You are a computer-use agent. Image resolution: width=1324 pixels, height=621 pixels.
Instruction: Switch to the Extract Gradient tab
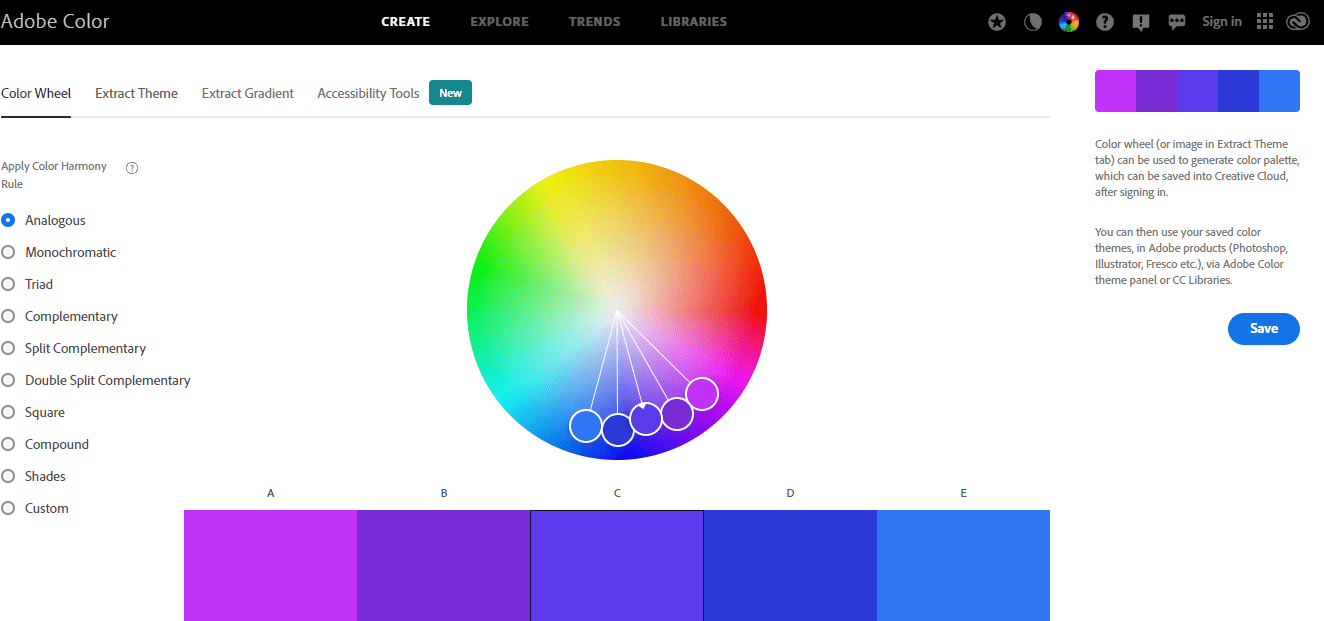tap(248, 93)
